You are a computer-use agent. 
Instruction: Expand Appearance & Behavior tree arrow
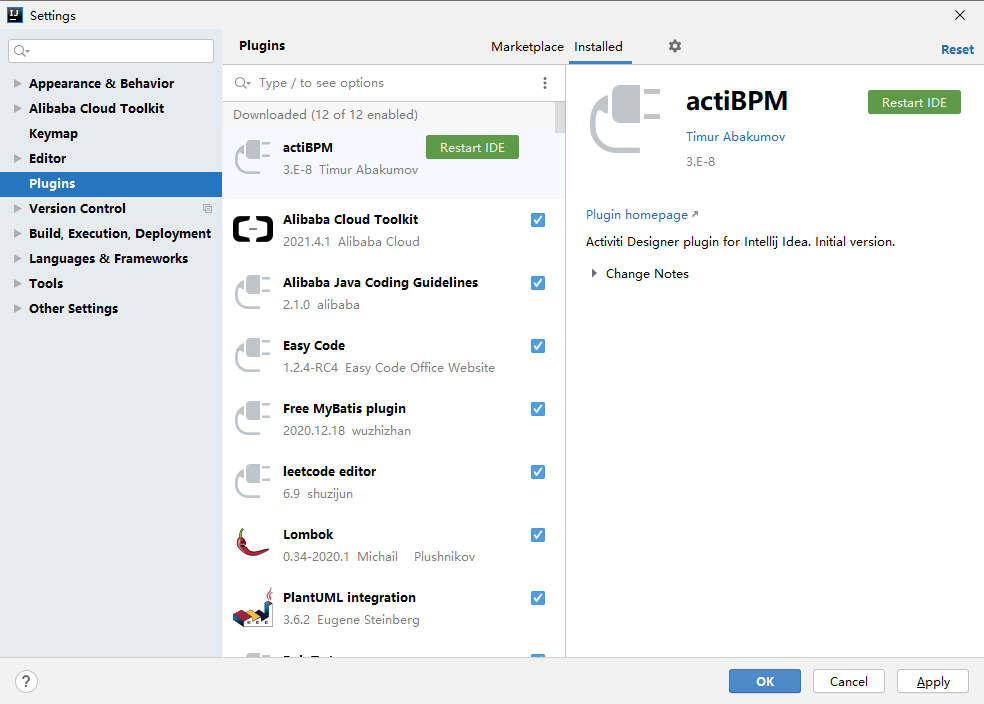[18, 83]
